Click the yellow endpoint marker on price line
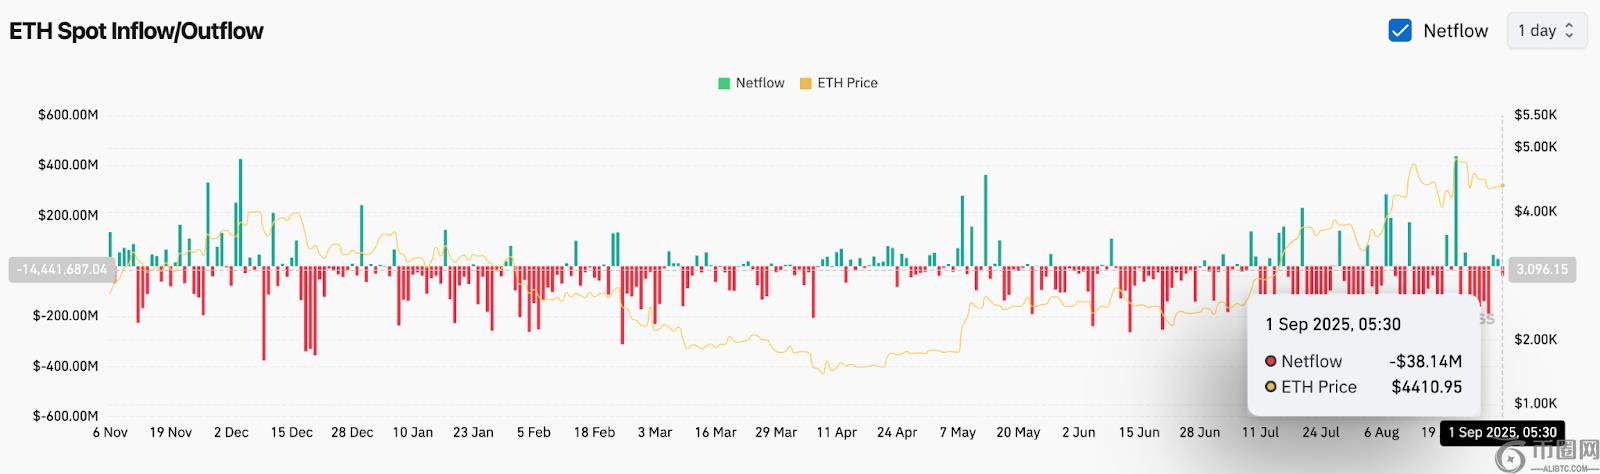Image resolution: width=1600 pixels, height=474 pixels. [x=1502, y=185]
